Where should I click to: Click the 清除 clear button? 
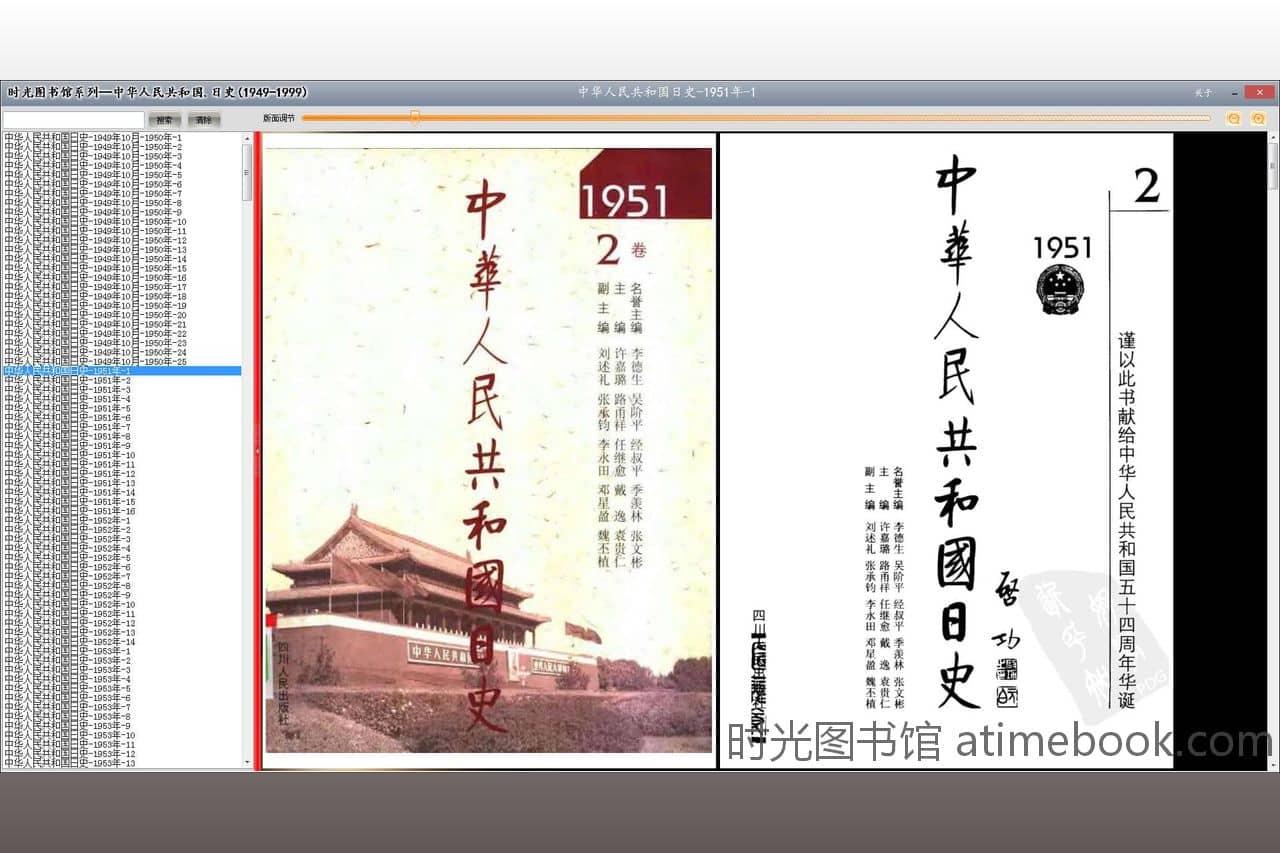204,119
